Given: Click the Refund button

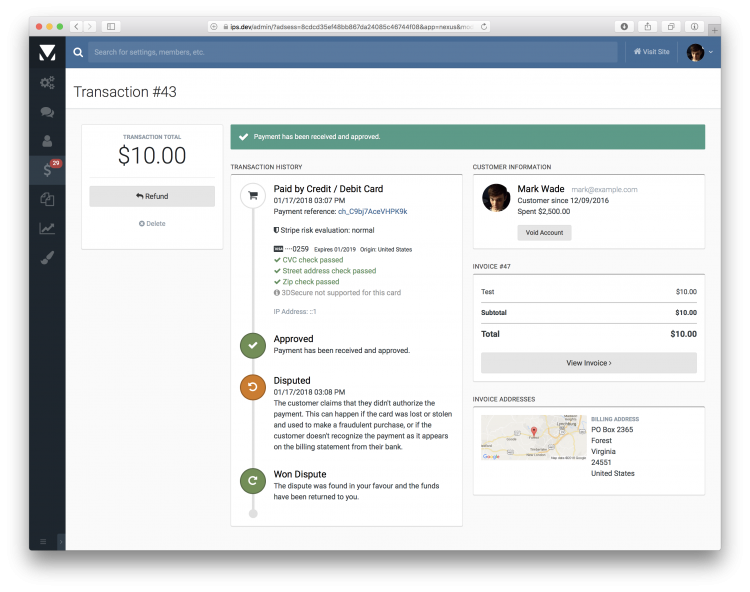Looking at the screenshot, I should (x=152, y=196).
